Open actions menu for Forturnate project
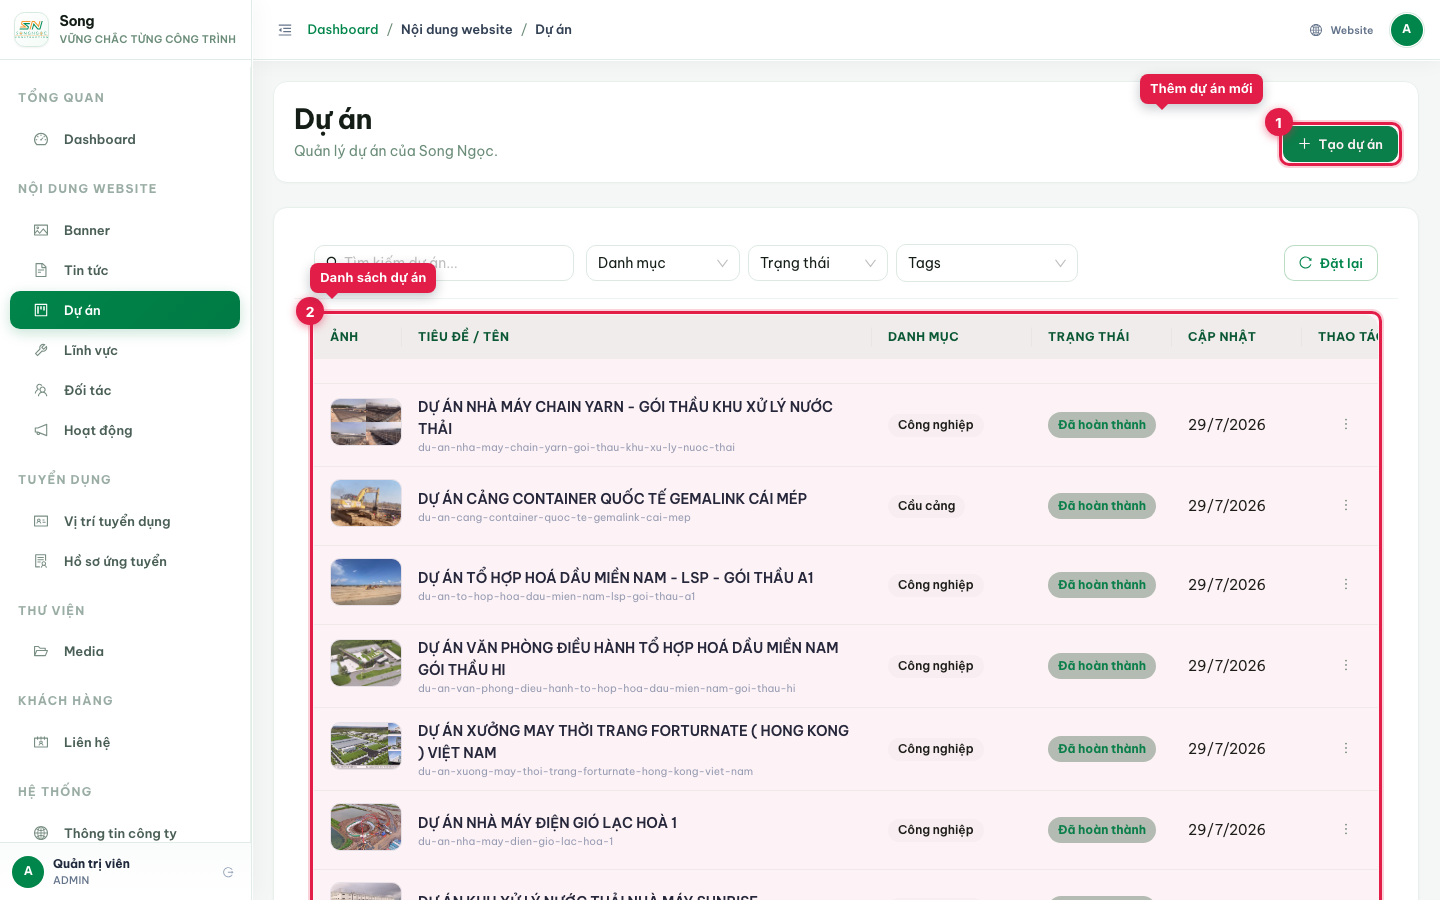The height and width of the screenshot is (900, 1440). point(1346,748)
